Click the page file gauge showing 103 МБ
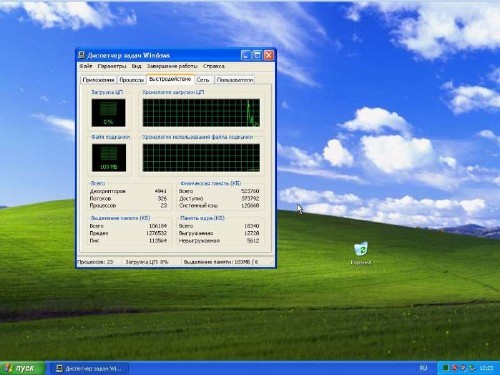 point(109,158)
